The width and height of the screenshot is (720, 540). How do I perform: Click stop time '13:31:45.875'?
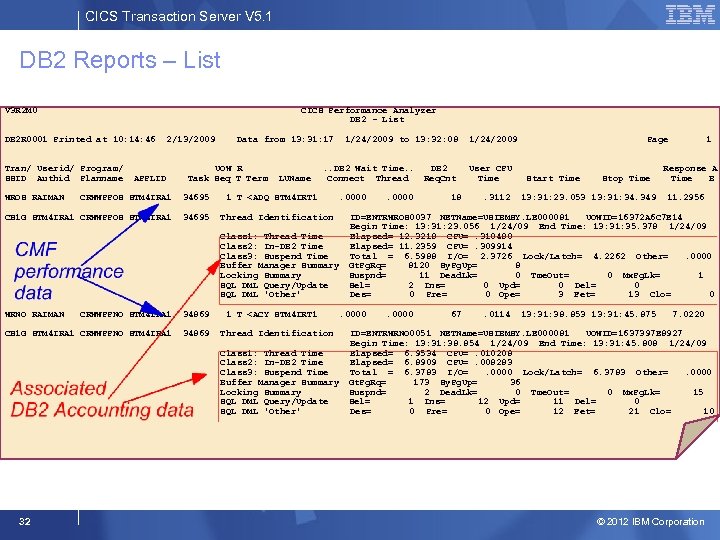click(x=626, y=314)
